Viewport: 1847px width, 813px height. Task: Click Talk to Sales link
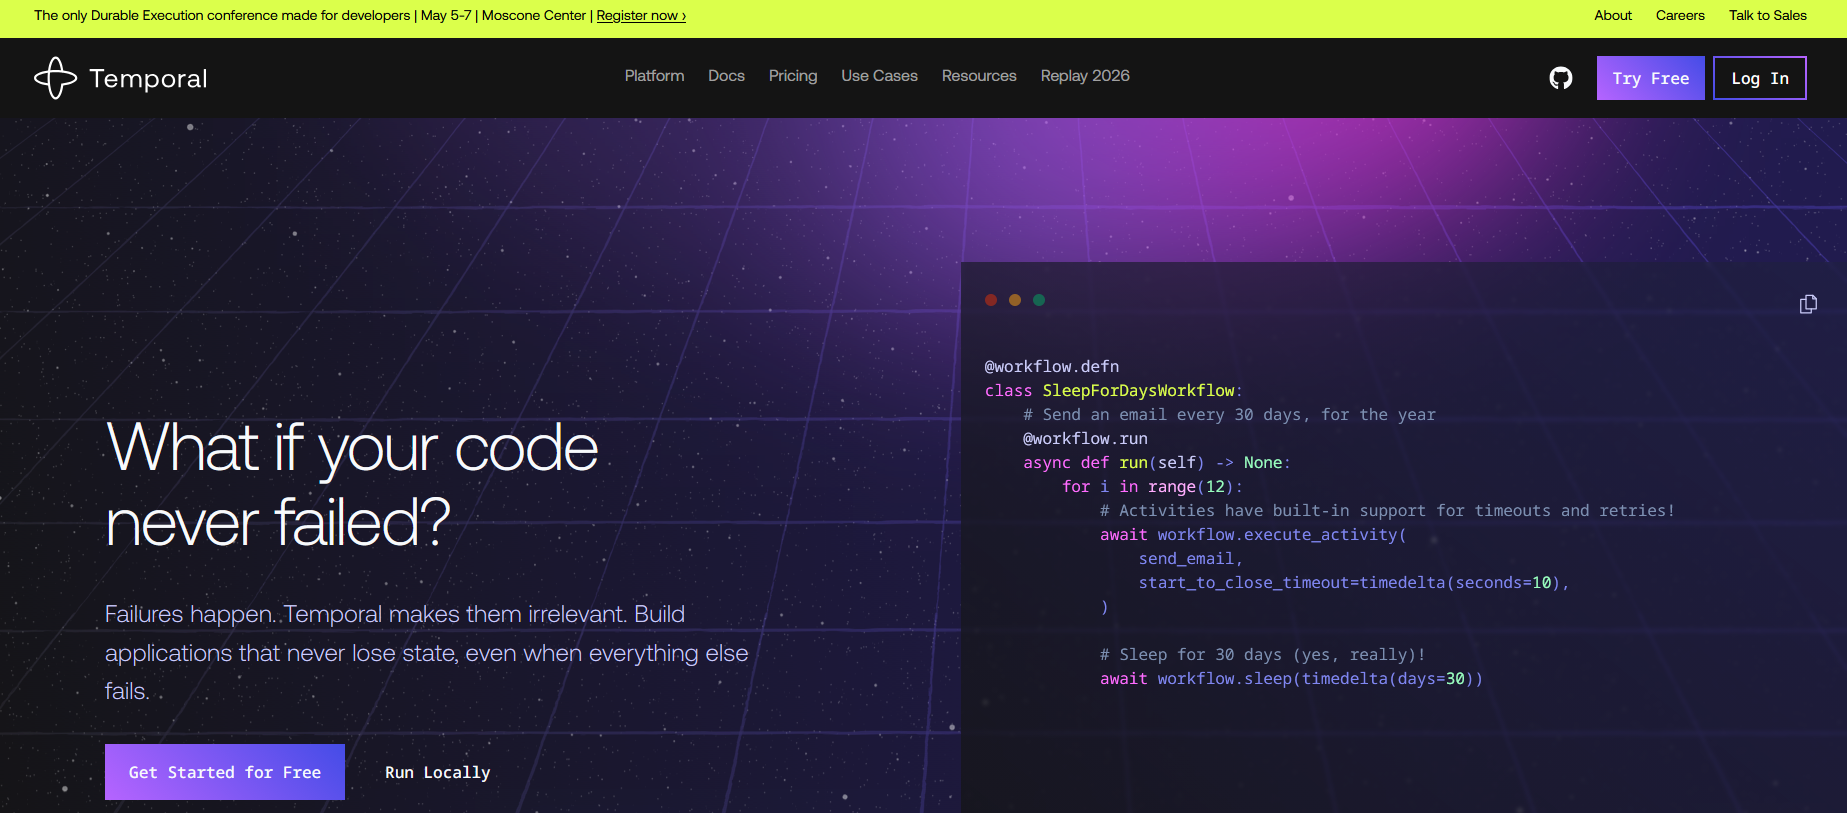(x=1767, y=16)
